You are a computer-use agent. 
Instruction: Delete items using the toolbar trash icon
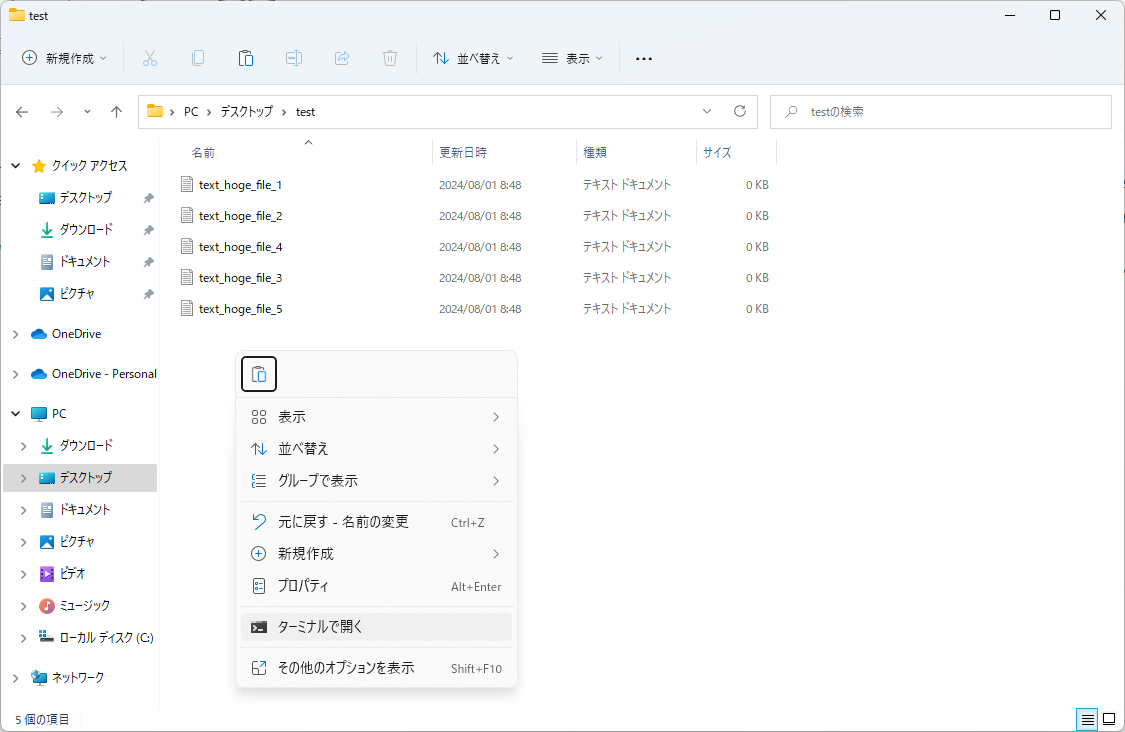point(389,58)
